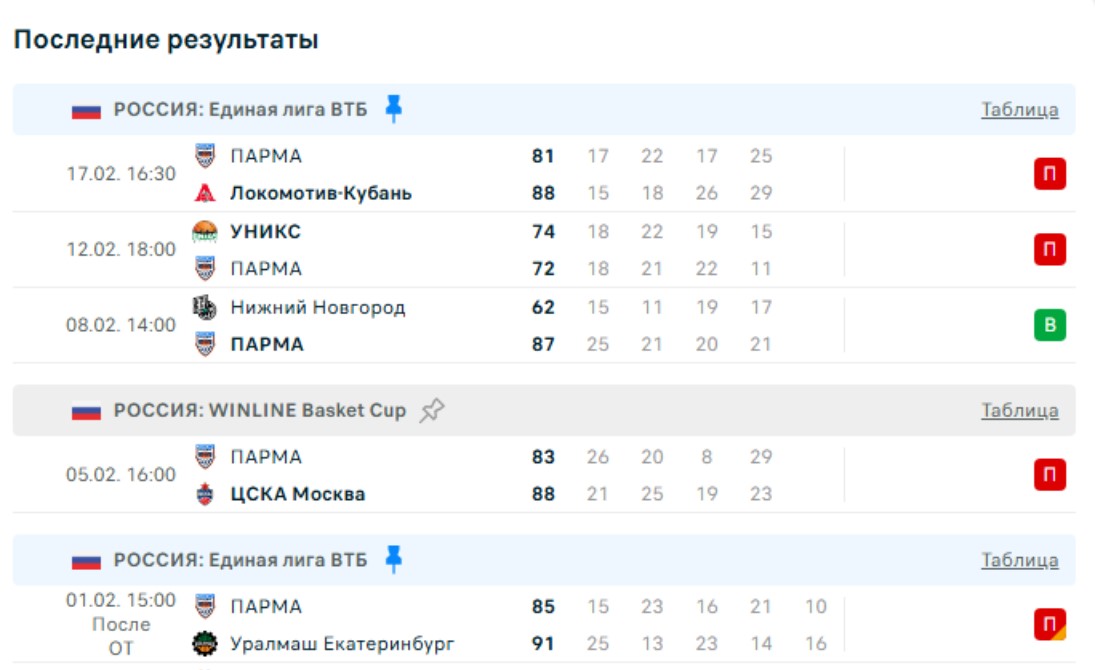Click the Уралмаш Екатеринбург team logo
The height and width of the screenshot is (670, 1095).
click(205, 644)
